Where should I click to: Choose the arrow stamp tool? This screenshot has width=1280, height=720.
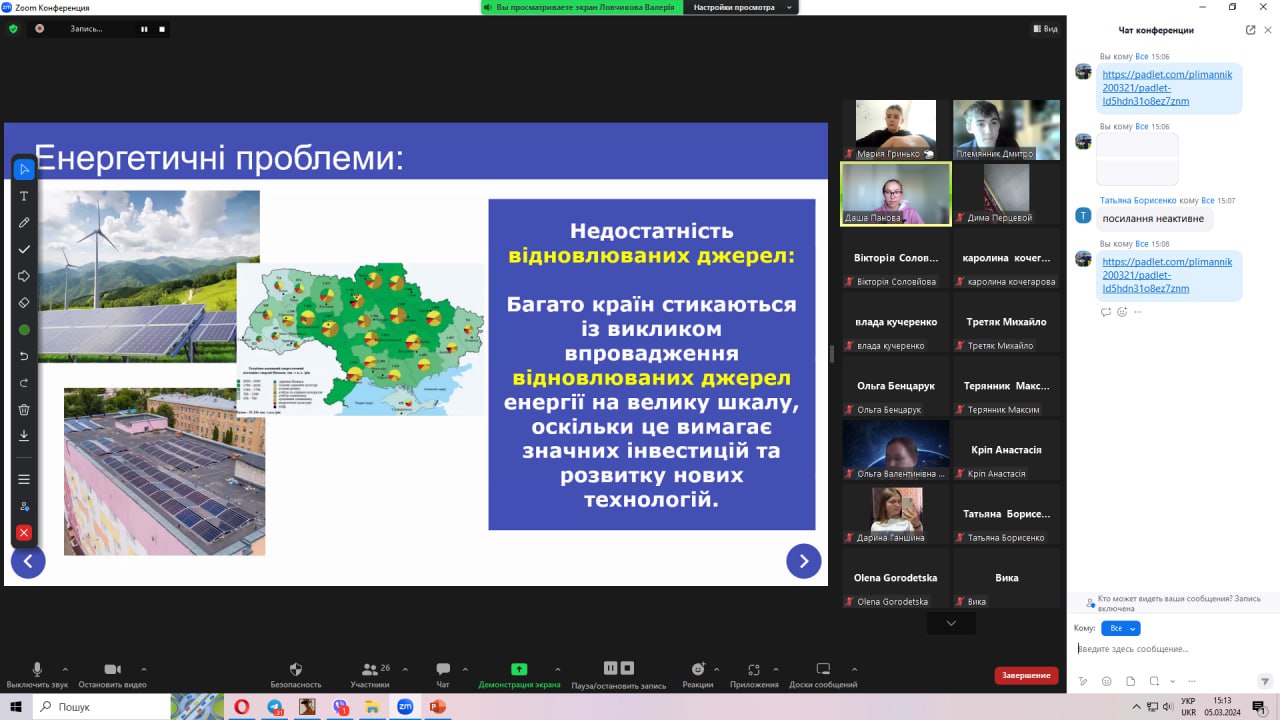[24, 276]
